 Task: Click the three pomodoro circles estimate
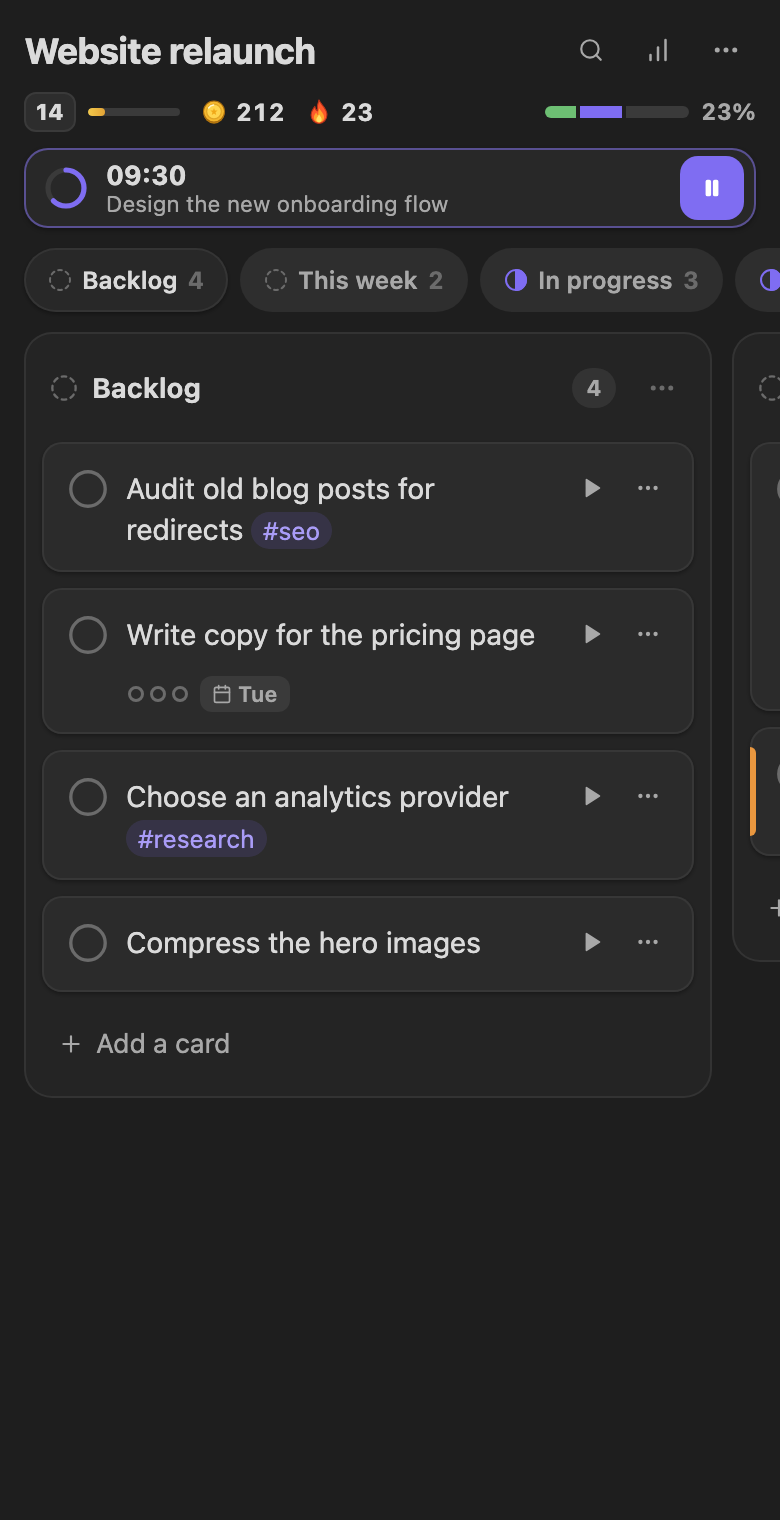point(158,694)
